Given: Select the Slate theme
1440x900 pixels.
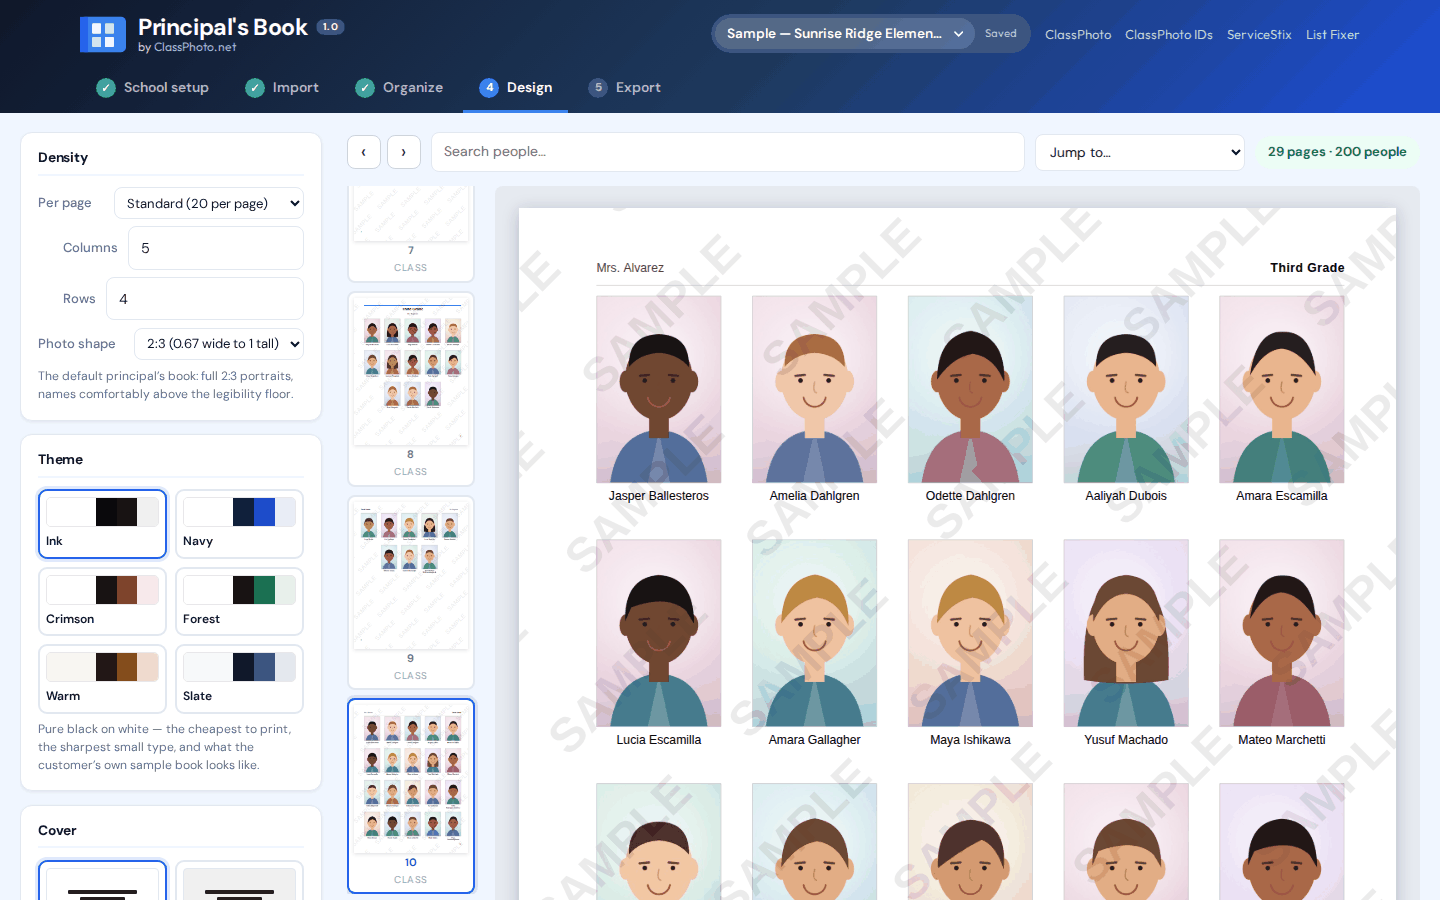Looking at the screenshot, I should [x=239, y=679].
